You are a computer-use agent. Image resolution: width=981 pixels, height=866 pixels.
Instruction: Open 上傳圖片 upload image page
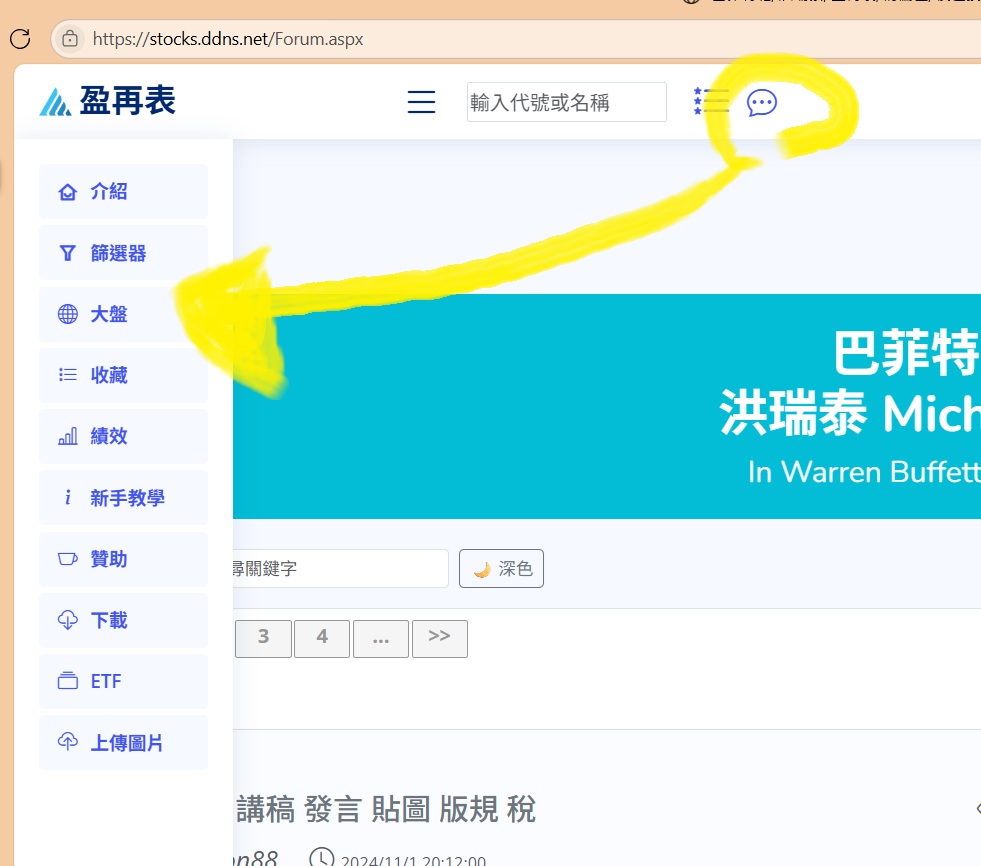pos(123,742)
